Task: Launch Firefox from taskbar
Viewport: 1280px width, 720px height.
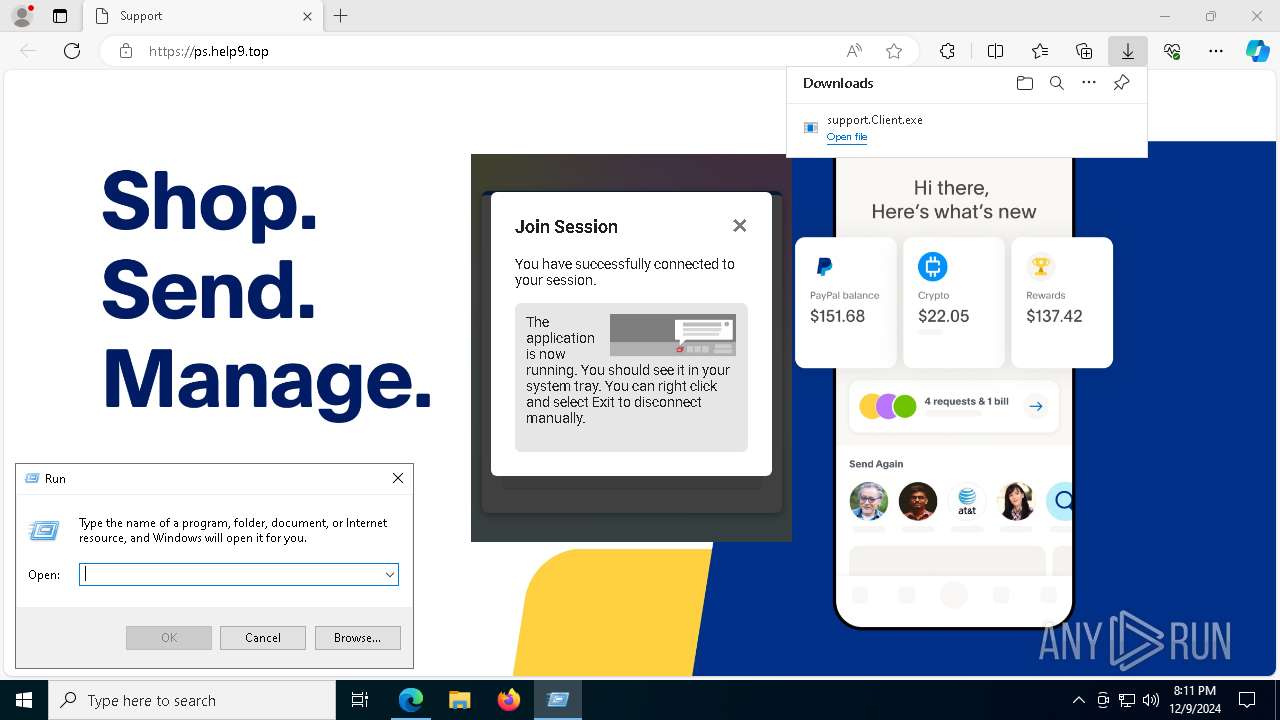Action: click(508, 700)
